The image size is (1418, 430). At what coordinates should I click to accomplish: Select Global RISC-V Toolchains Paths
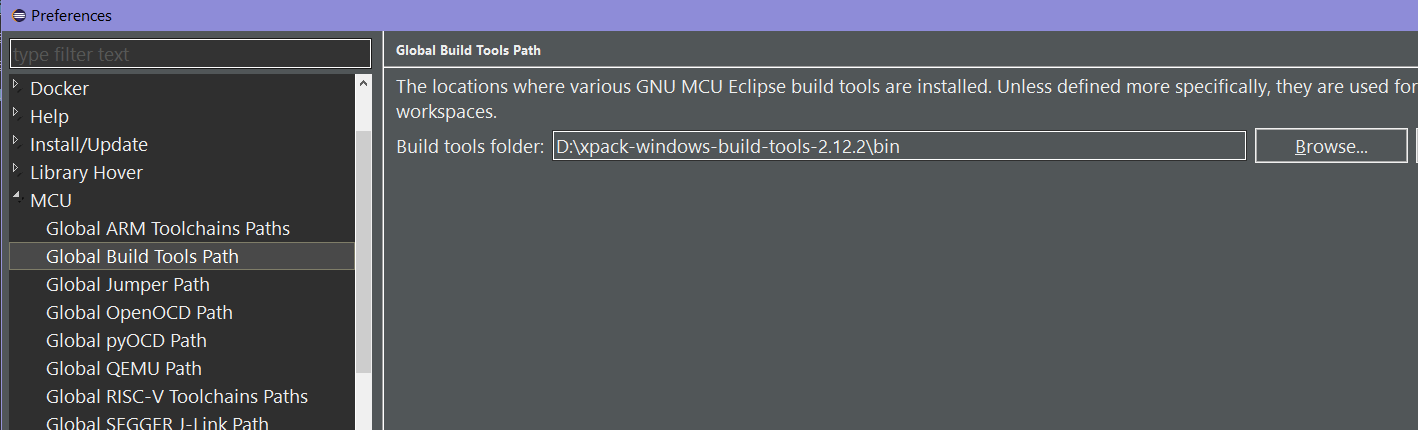(177, 396)
